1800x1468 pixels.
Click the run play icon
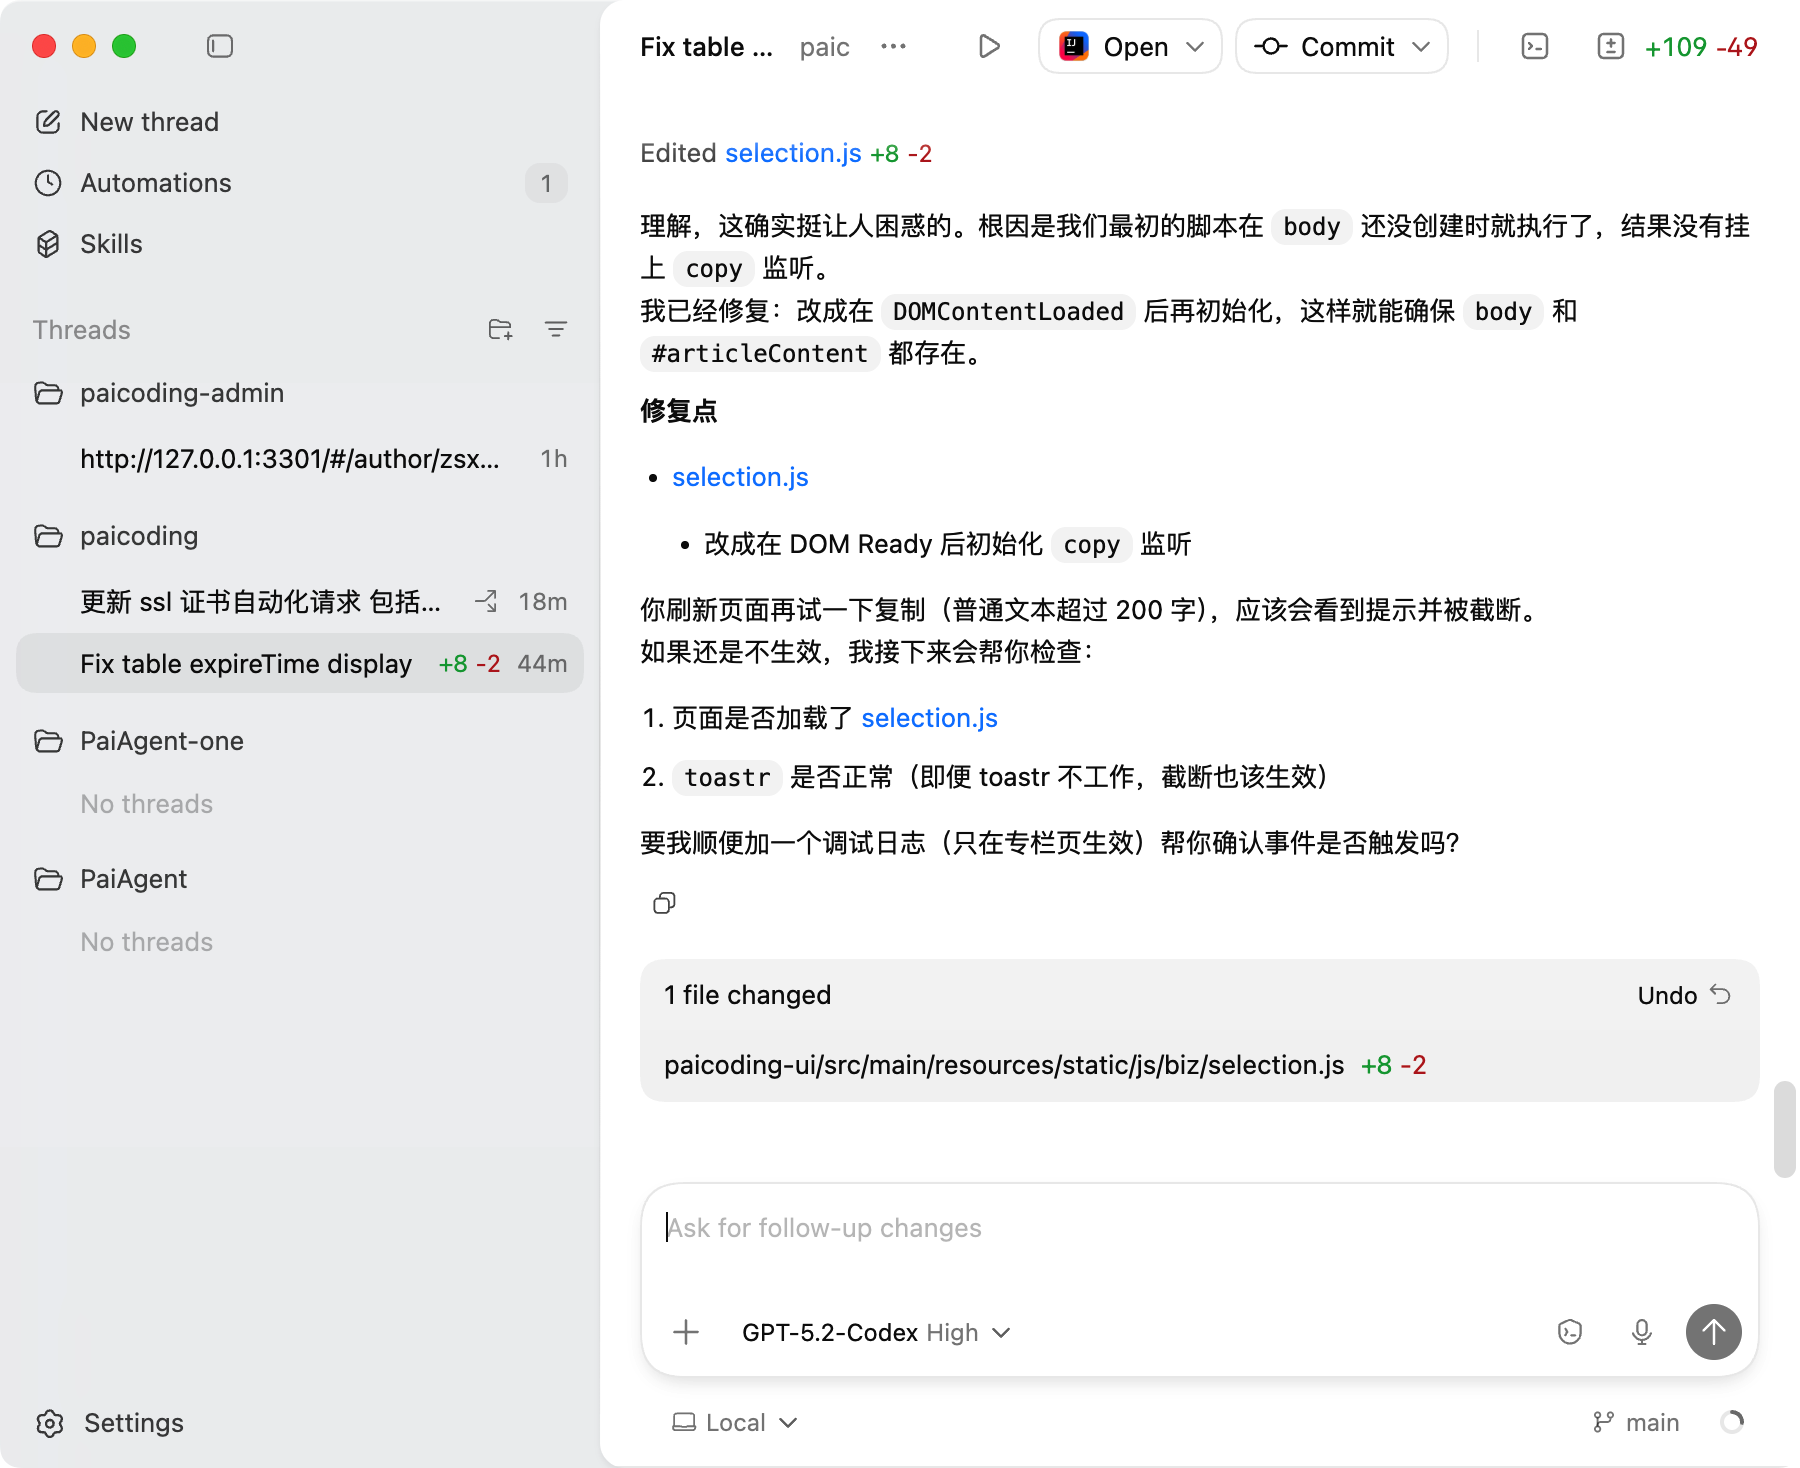(x=989, y=46)
